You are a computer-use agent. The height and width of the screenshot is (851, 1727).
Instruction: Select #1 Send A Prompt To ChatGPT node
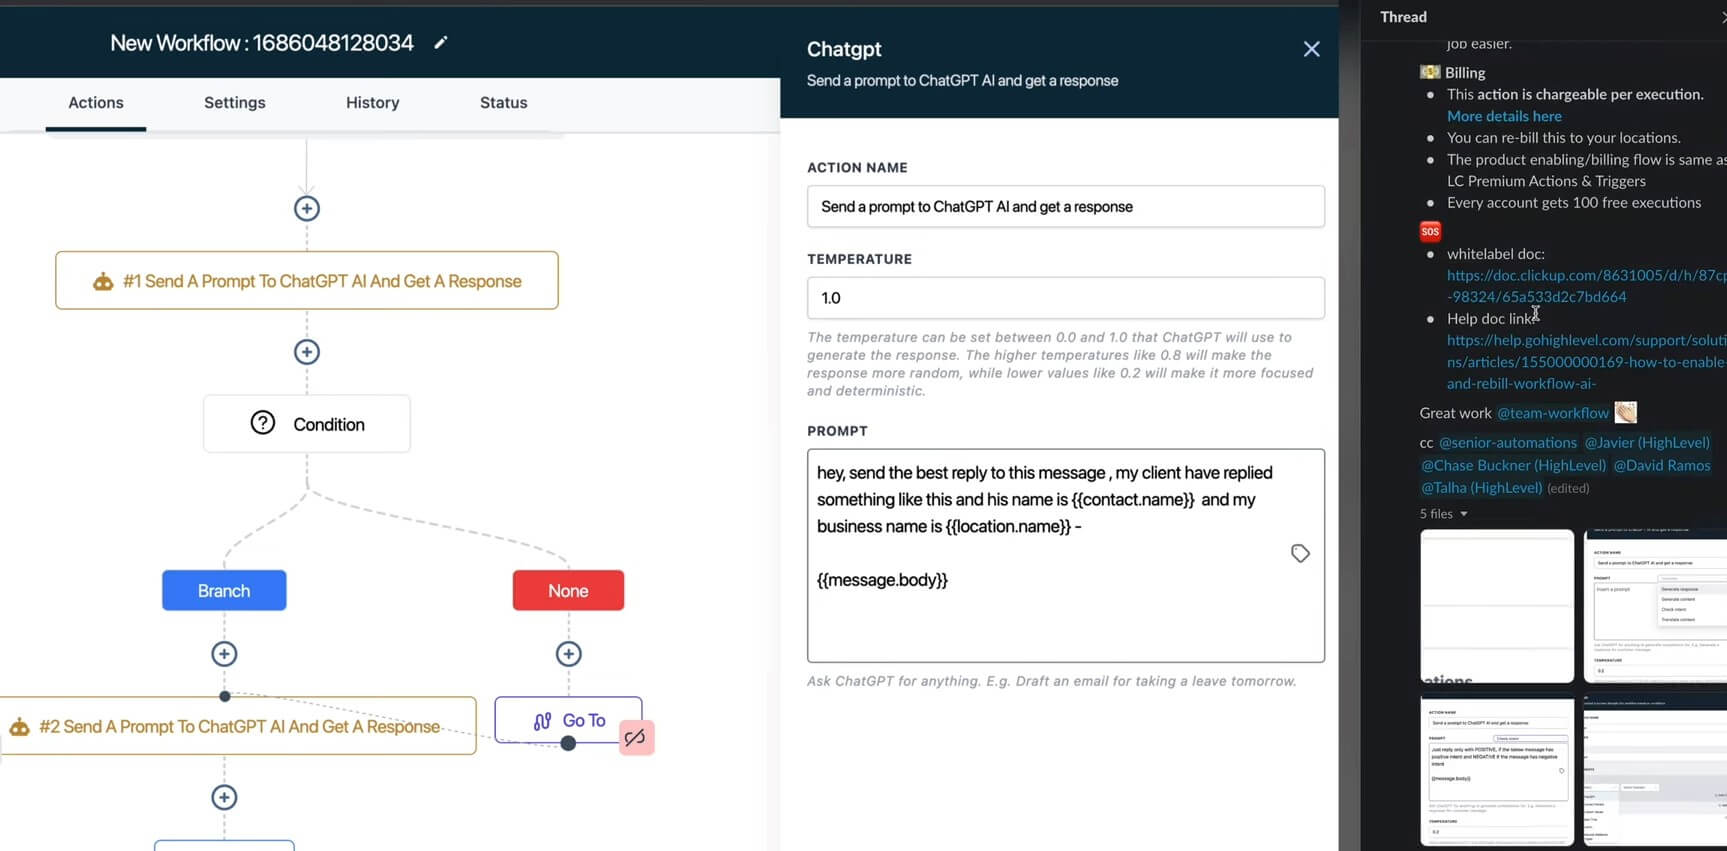click(307, 281)
